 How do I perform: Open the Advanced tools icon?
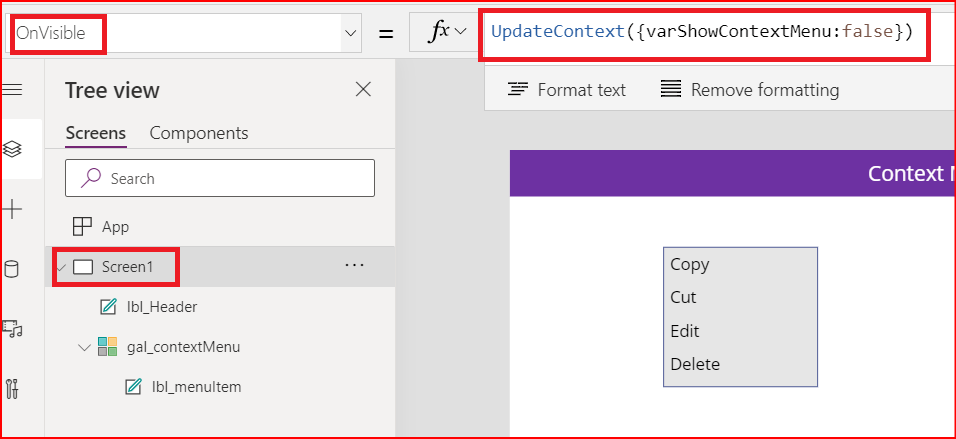13,387
